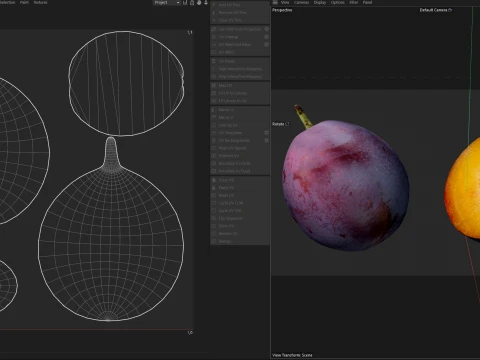Click the down-arrow icon next to Project

206,3
